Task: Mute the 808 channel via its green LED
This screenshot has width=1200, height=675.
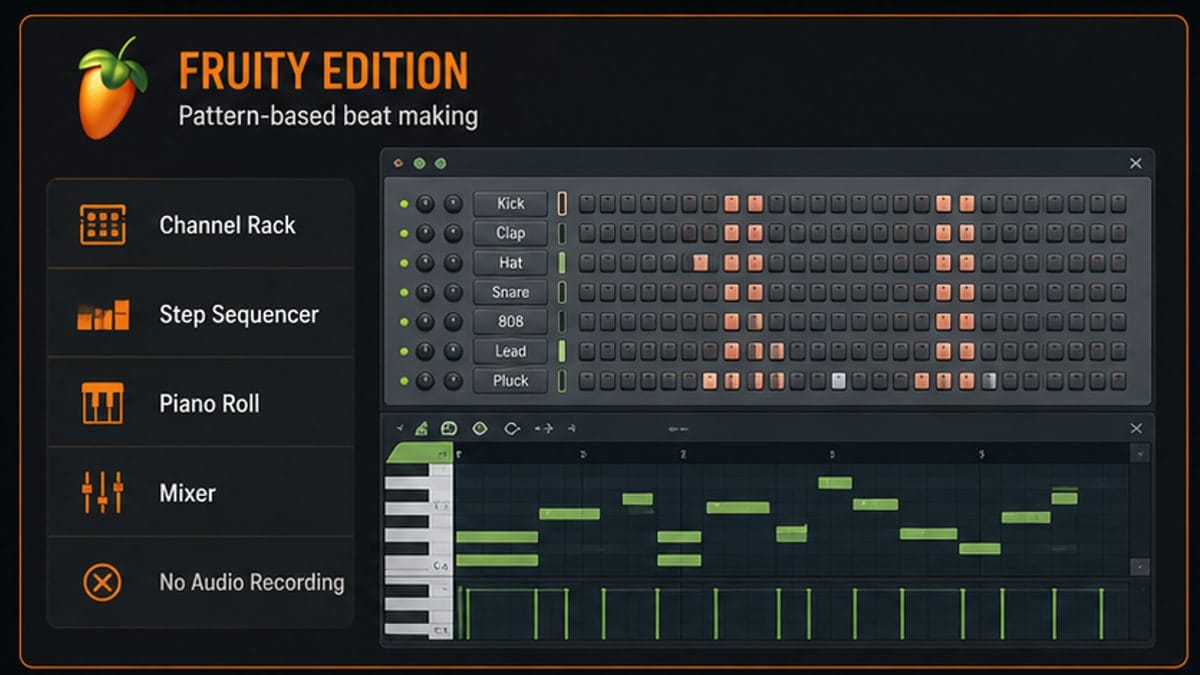Action: coord(404,322)
